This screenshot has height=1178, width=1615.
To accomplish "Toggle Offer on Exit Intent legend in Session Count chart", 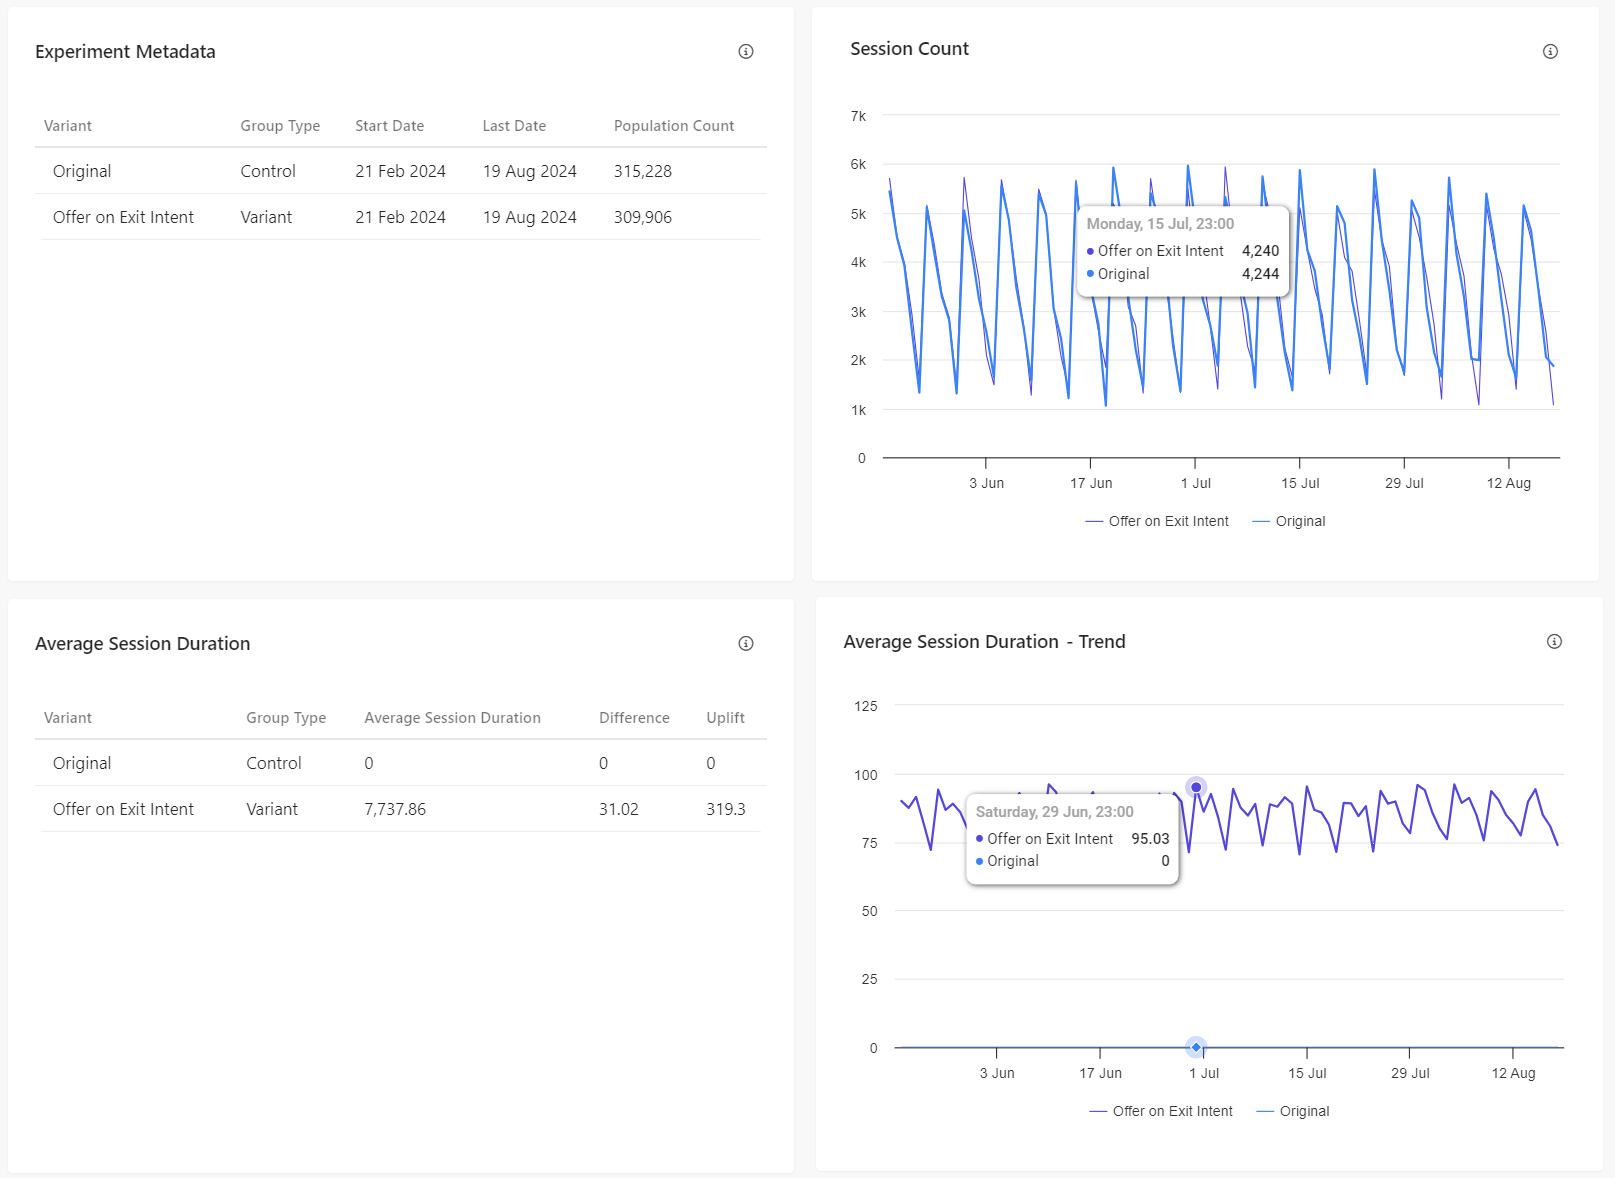I will (x=1157, y=521).
